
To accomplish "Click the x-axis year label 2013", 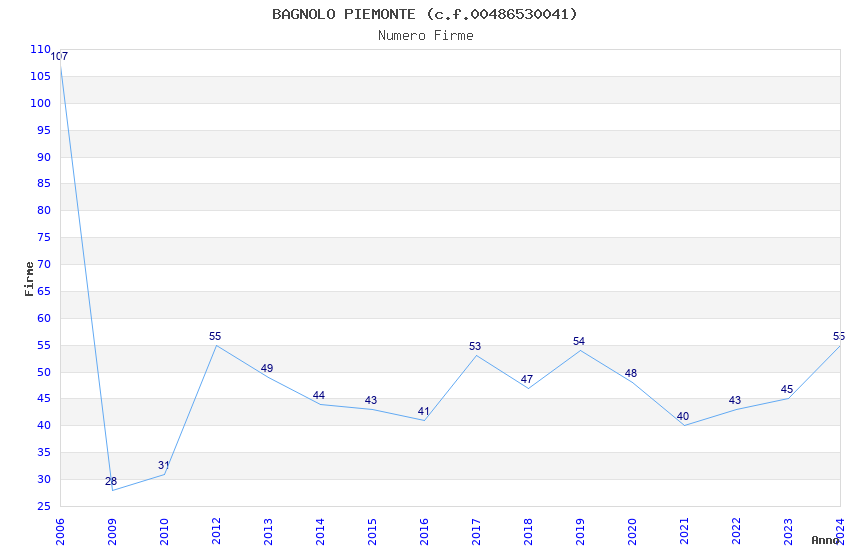I will point(268,532).
